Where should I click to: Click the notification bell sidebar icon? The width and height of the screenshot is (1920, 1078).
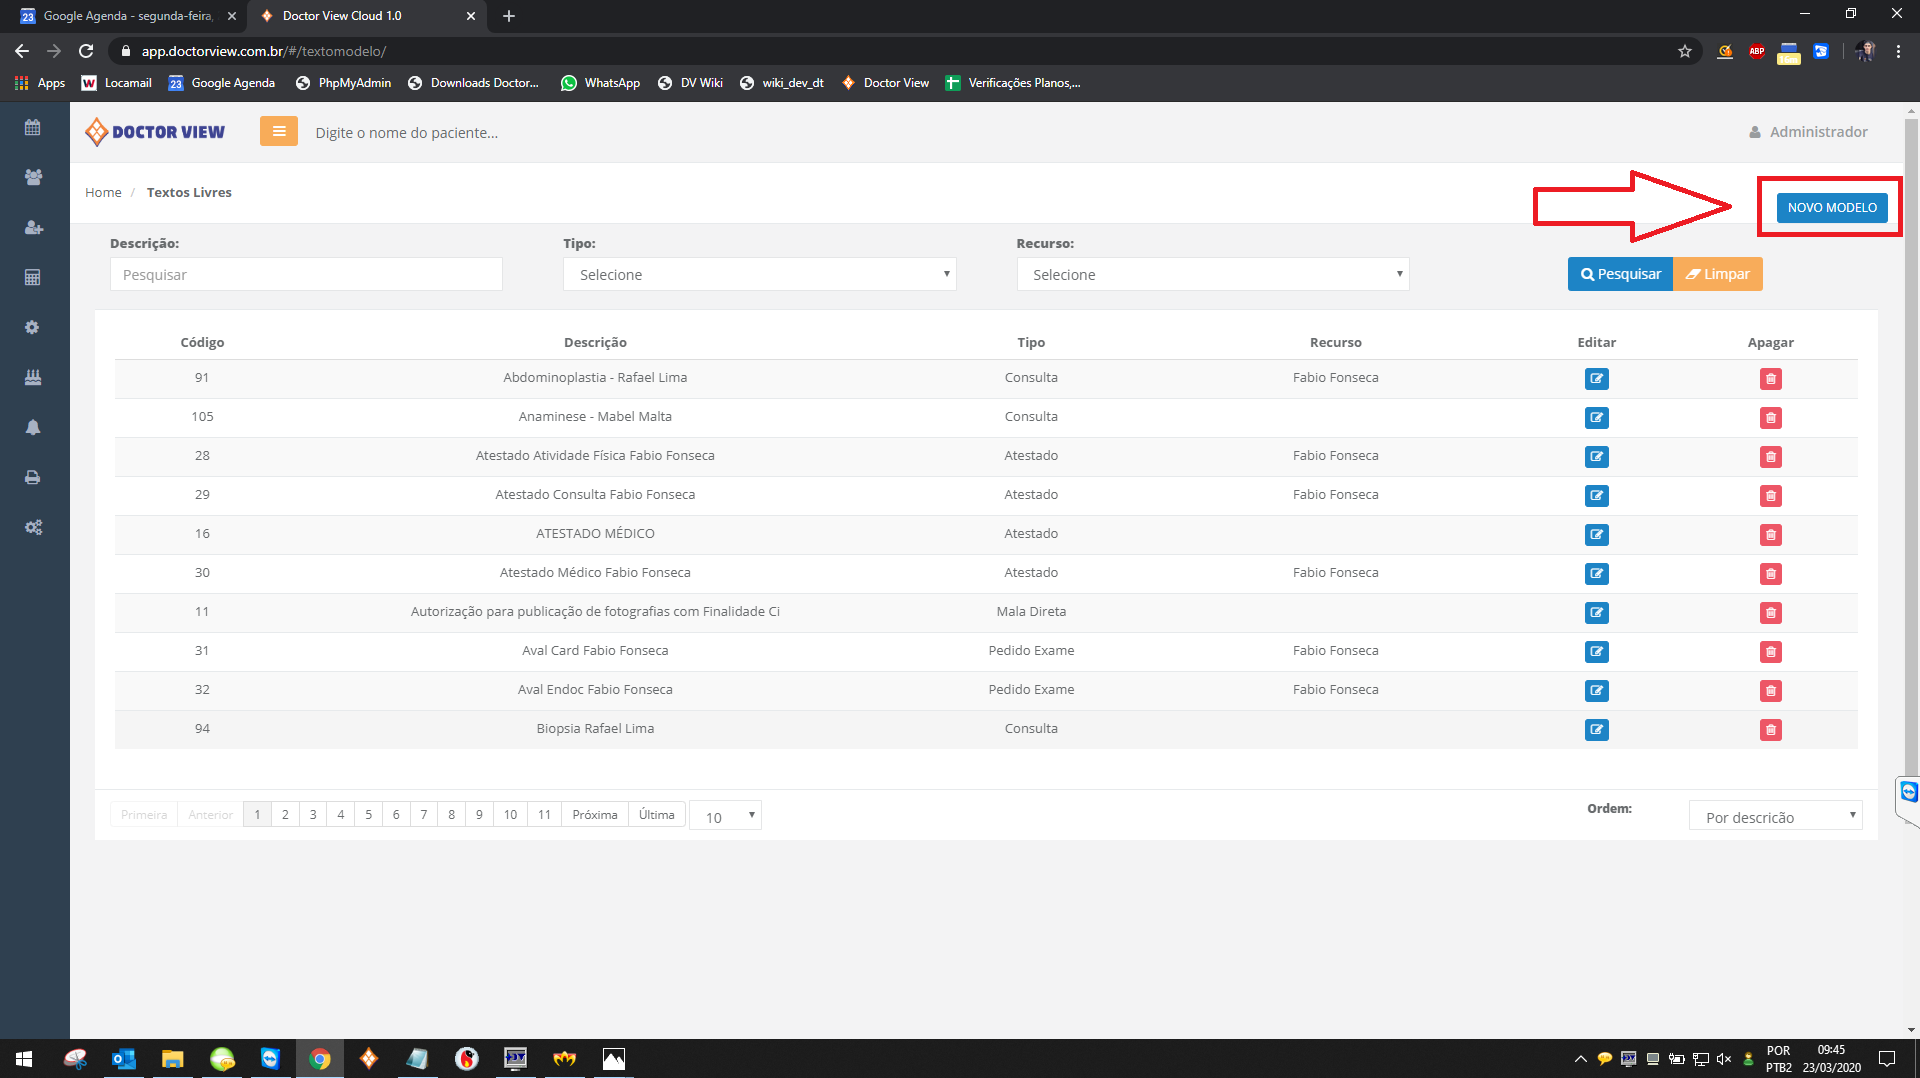[33, 428]
